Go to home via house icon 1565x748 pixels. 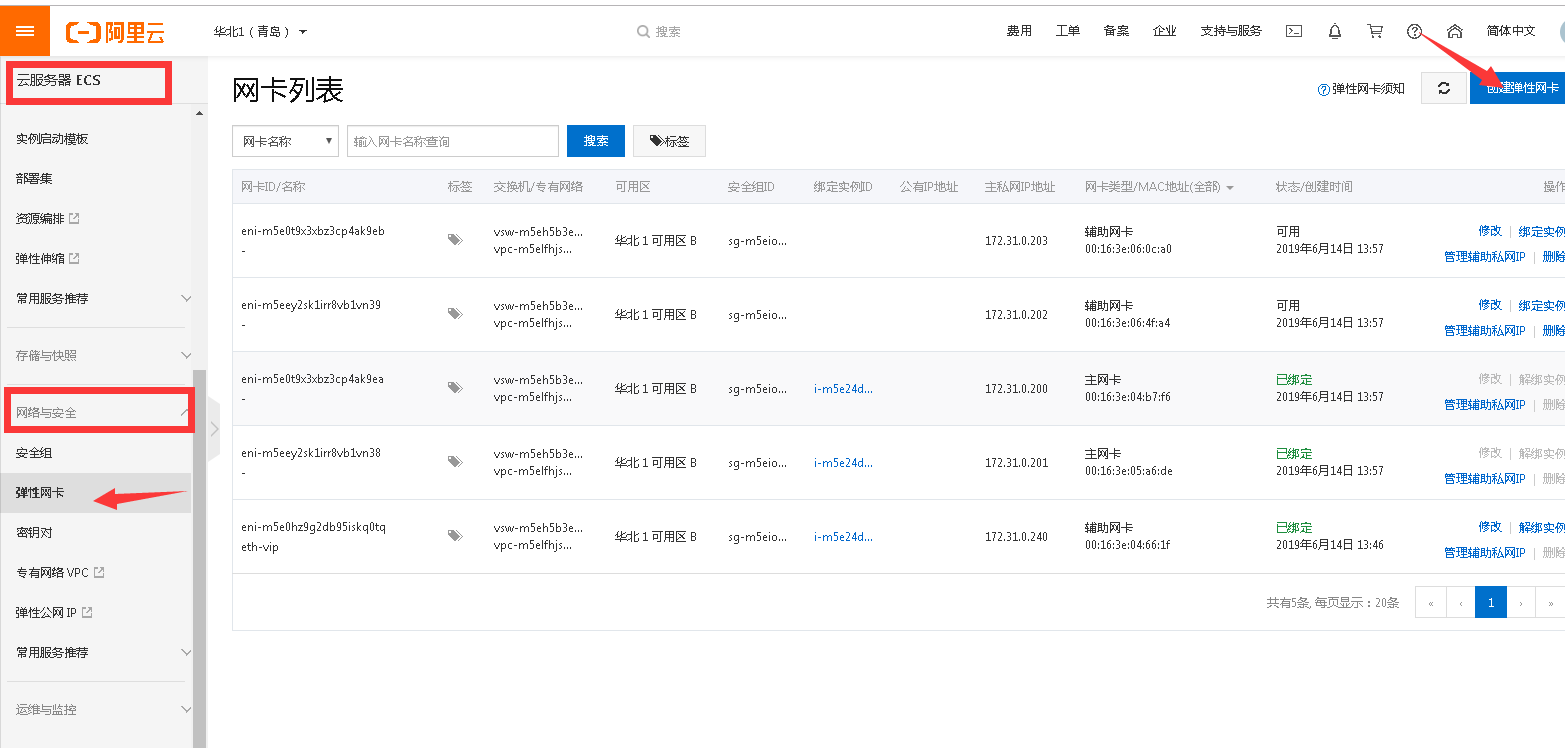coord(1455,31)
